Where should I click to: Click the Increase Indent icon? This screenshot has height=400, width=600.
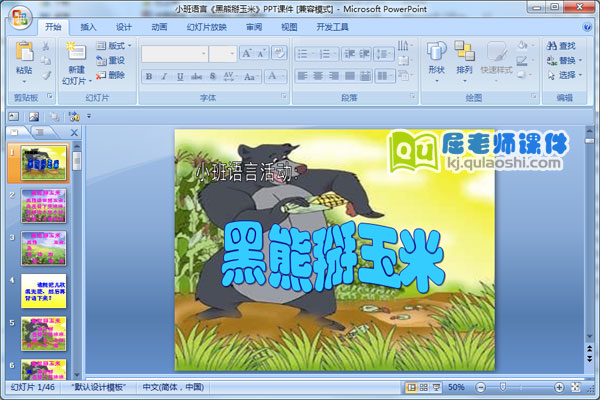point(364,54)
